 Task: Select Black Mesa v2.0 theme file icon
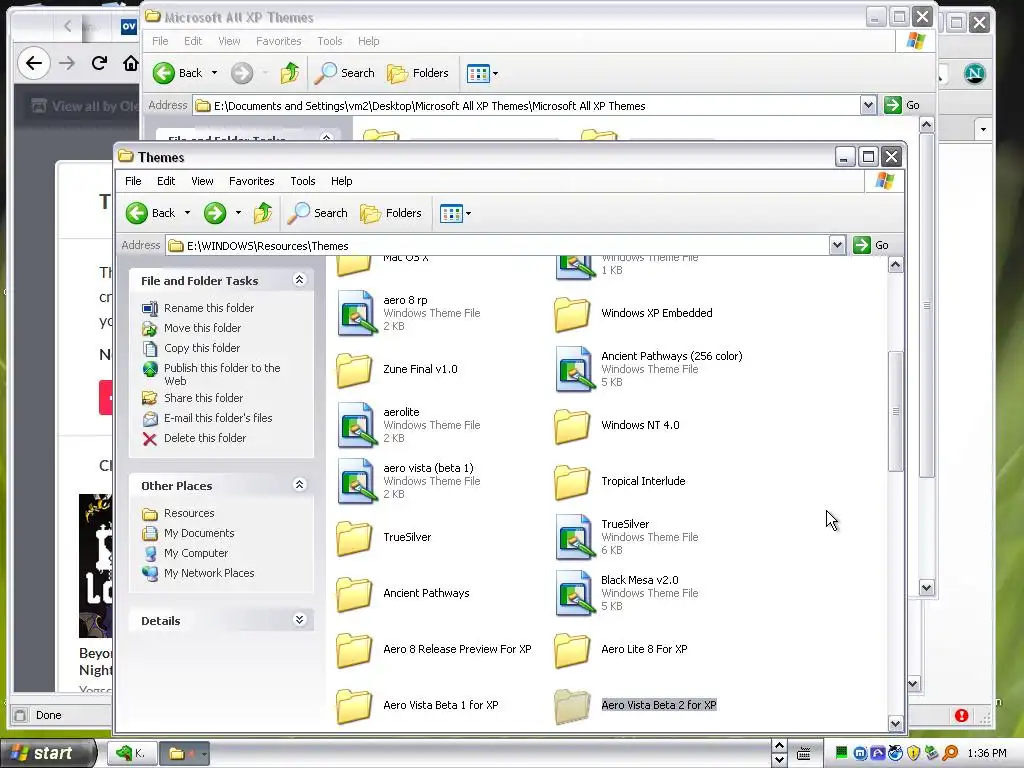coord(574,594)
